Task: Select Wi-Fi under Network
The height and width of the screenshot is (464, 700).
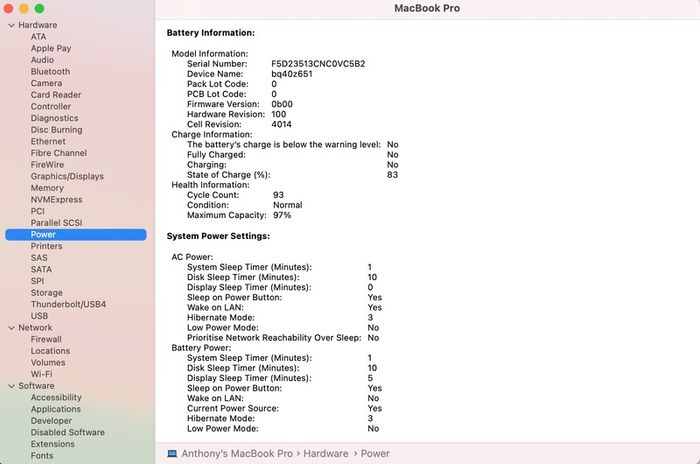Action: [42, 374]
